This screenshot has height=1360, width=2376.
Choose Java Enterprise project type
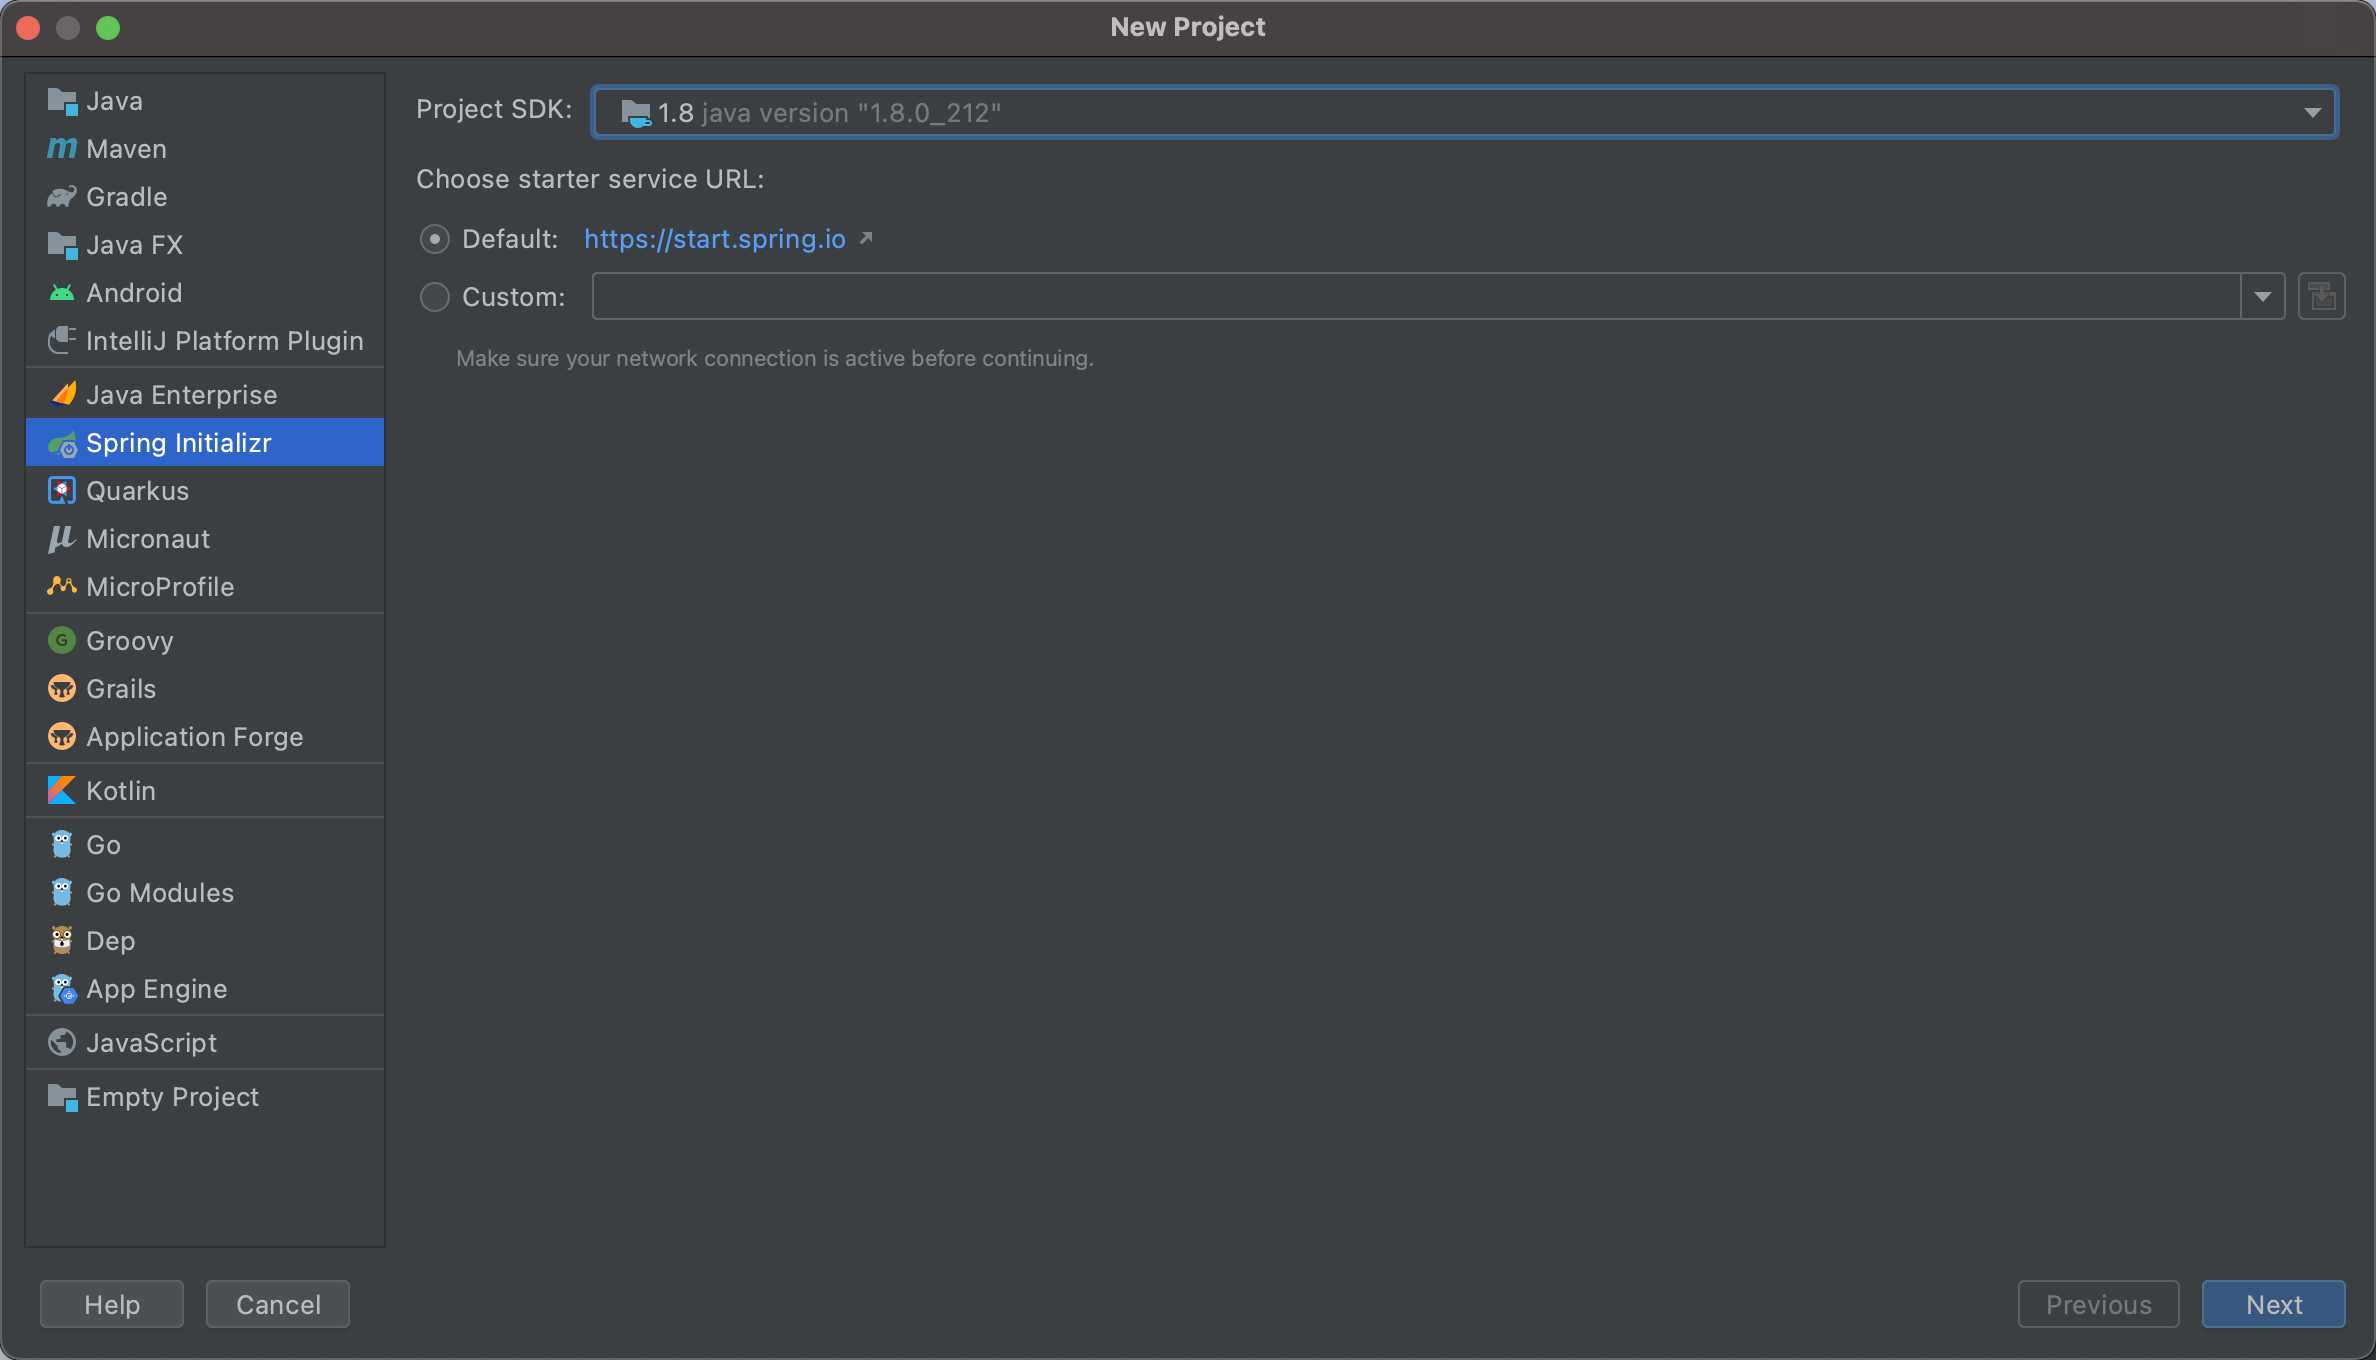point(181,395)
